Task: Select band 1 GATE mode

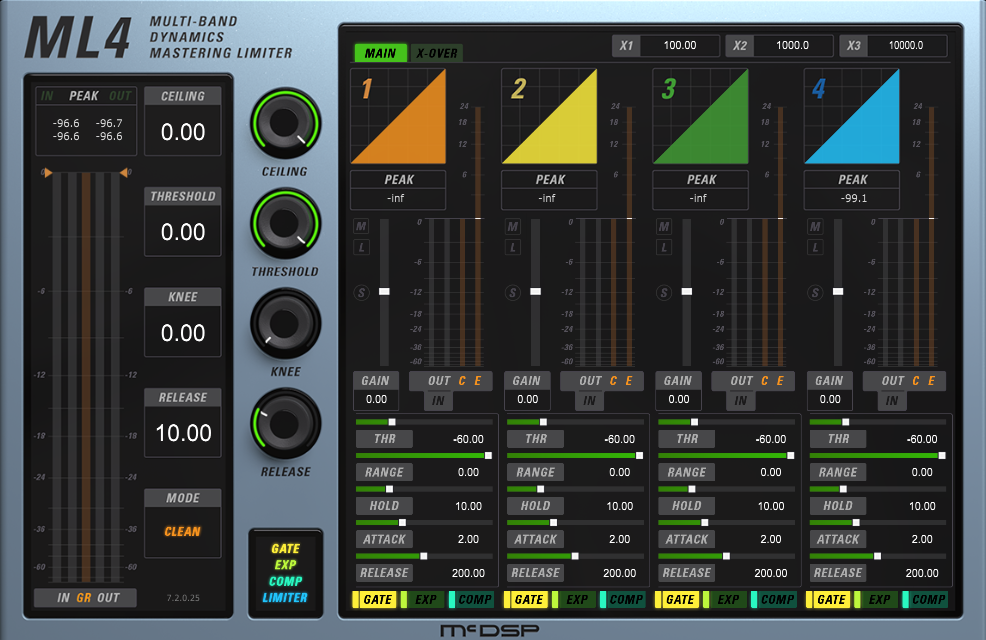Action: coord(373,600)
